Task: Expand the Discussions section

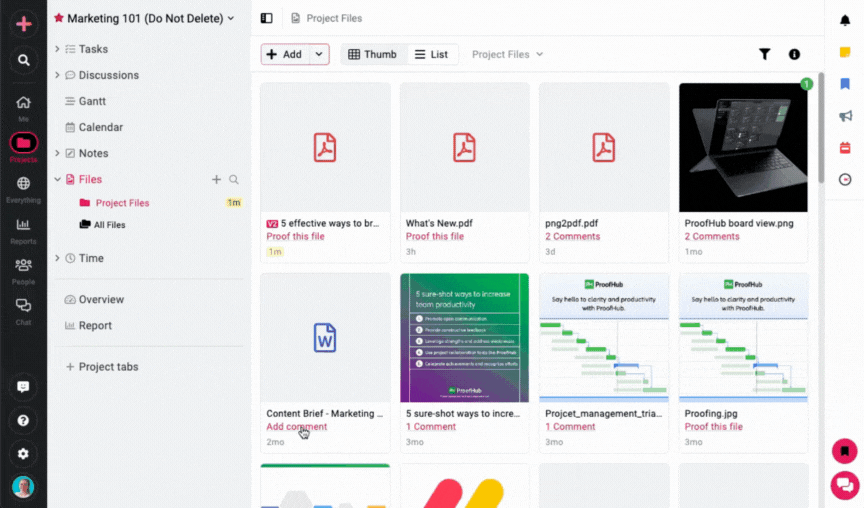Action: [57, 75]
